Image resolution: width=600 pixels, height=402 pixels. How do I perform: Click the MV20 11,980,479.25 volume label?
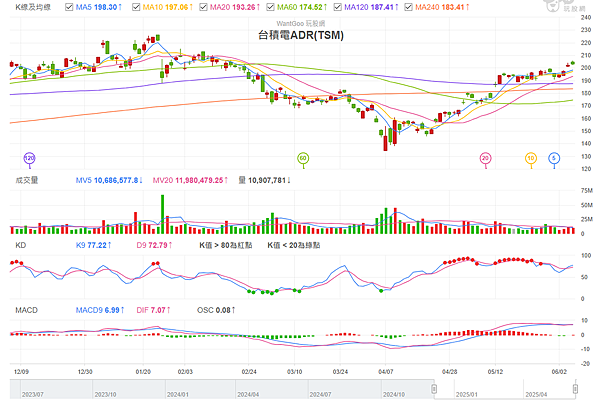pos(190,180)
